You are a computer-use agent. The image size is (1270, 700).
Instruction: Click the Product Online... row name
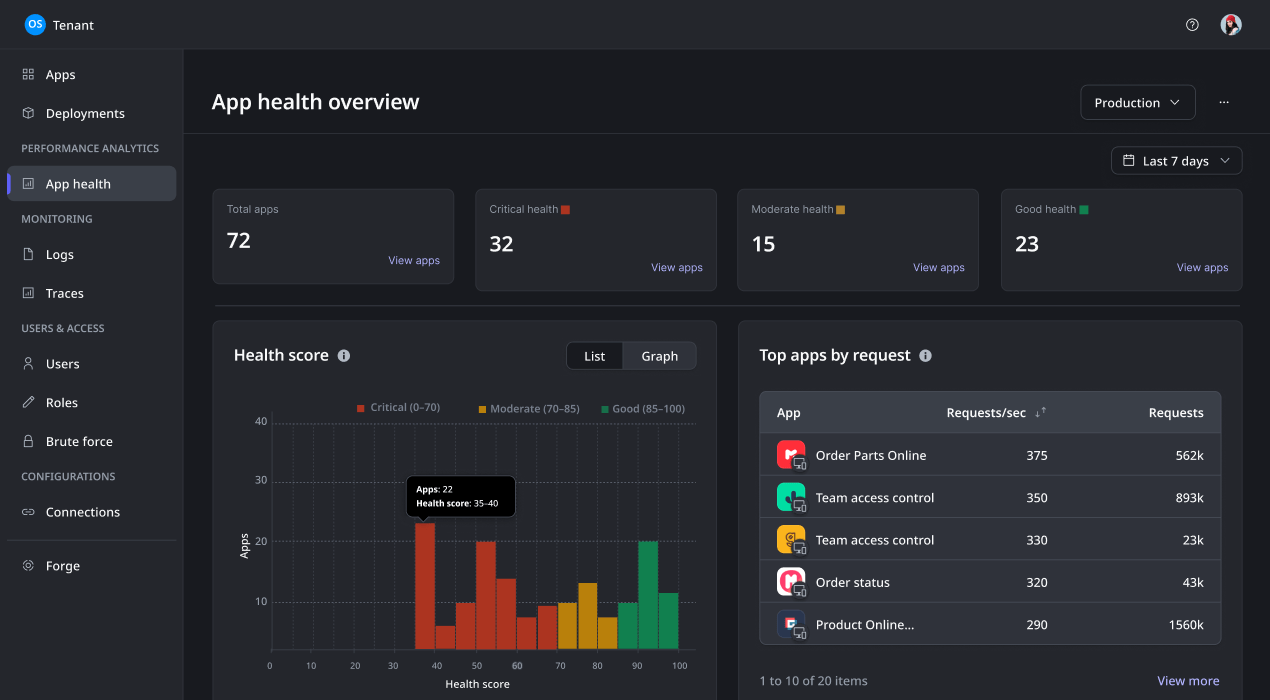tap(865, 624)
